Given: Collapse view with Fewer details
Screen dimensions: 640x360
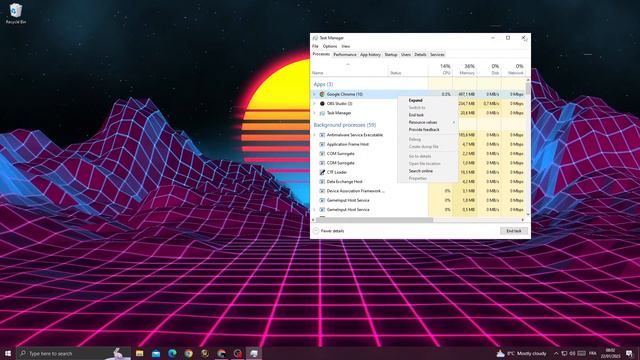Looking at the screenshot, I should (329, 231).
